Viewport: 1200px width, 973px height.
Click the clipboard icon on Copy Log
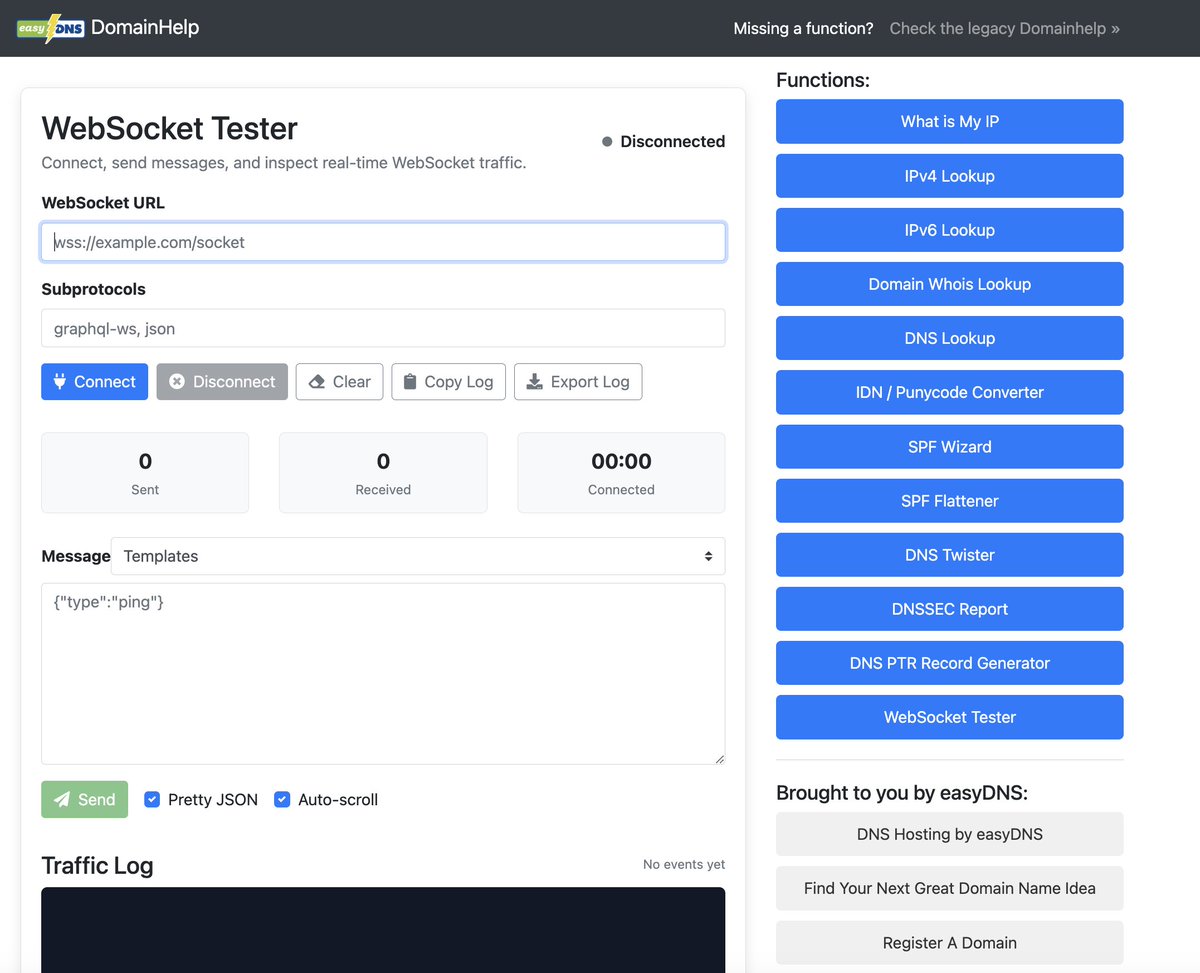(x=409, y=381)
